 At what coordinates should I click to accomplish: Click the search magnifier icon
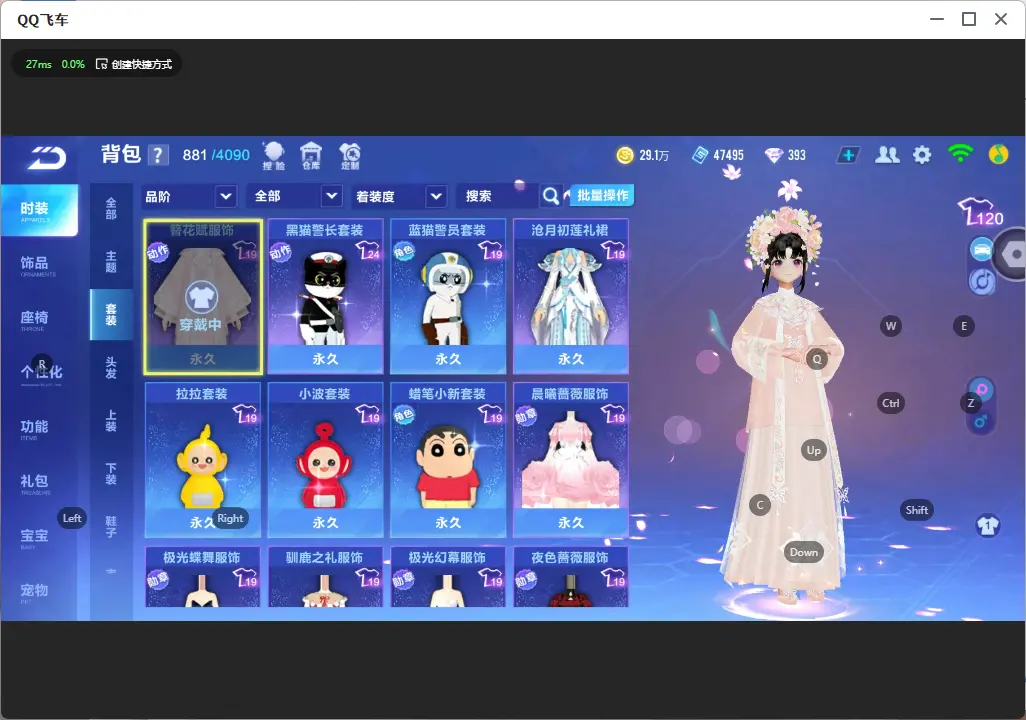[x=551, y=196]
